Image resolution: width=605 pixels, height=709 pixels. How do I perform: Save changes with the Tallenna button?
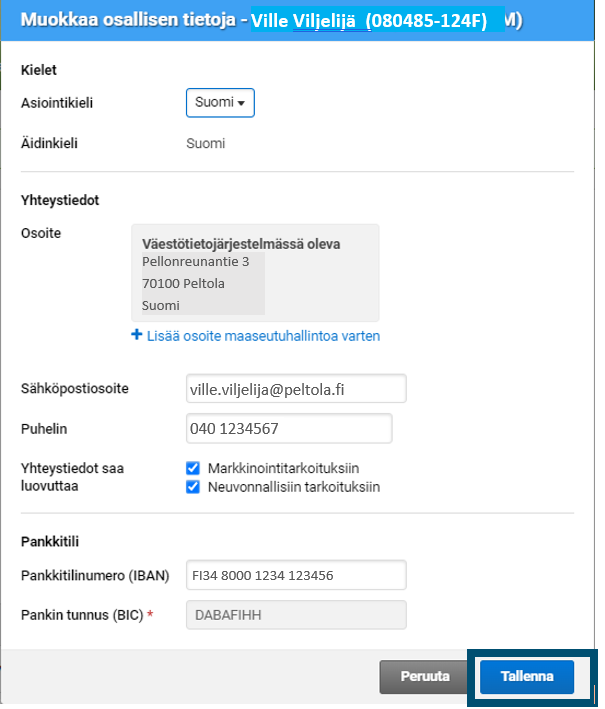[527, 676]
